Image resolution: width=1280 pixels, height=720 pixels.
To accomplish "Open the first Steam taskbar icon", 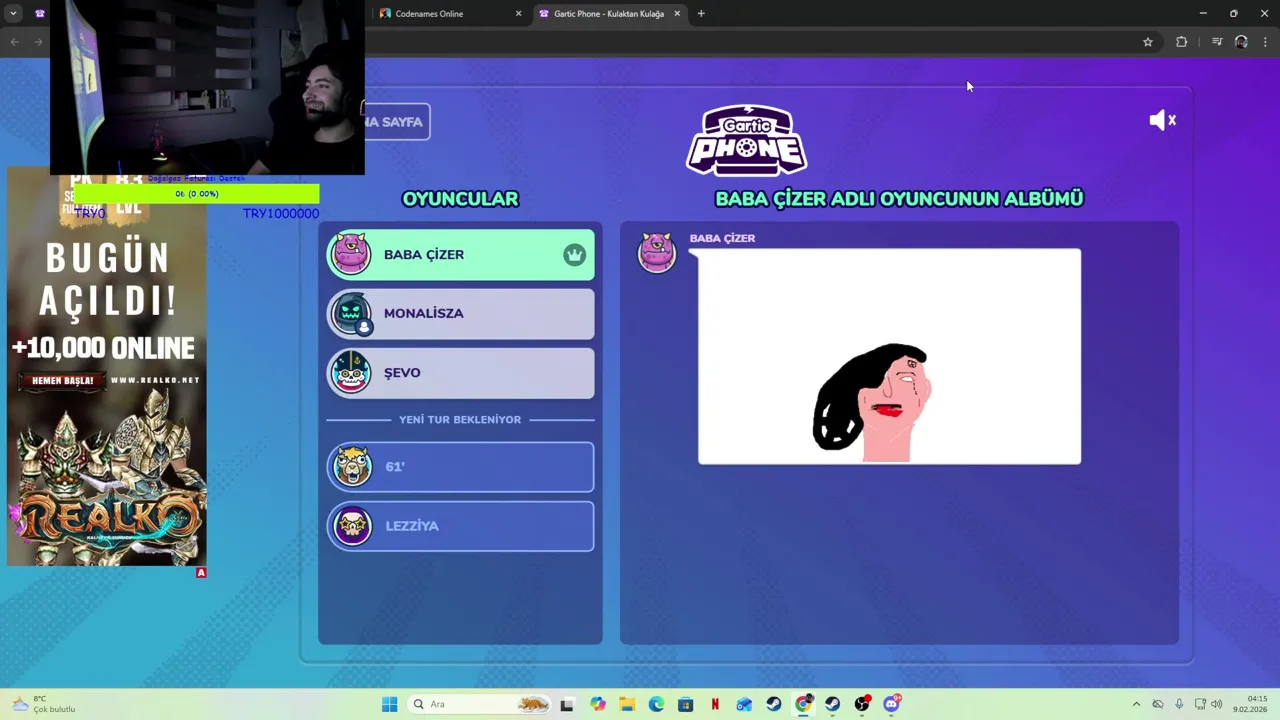I will [x=773, y=704].
